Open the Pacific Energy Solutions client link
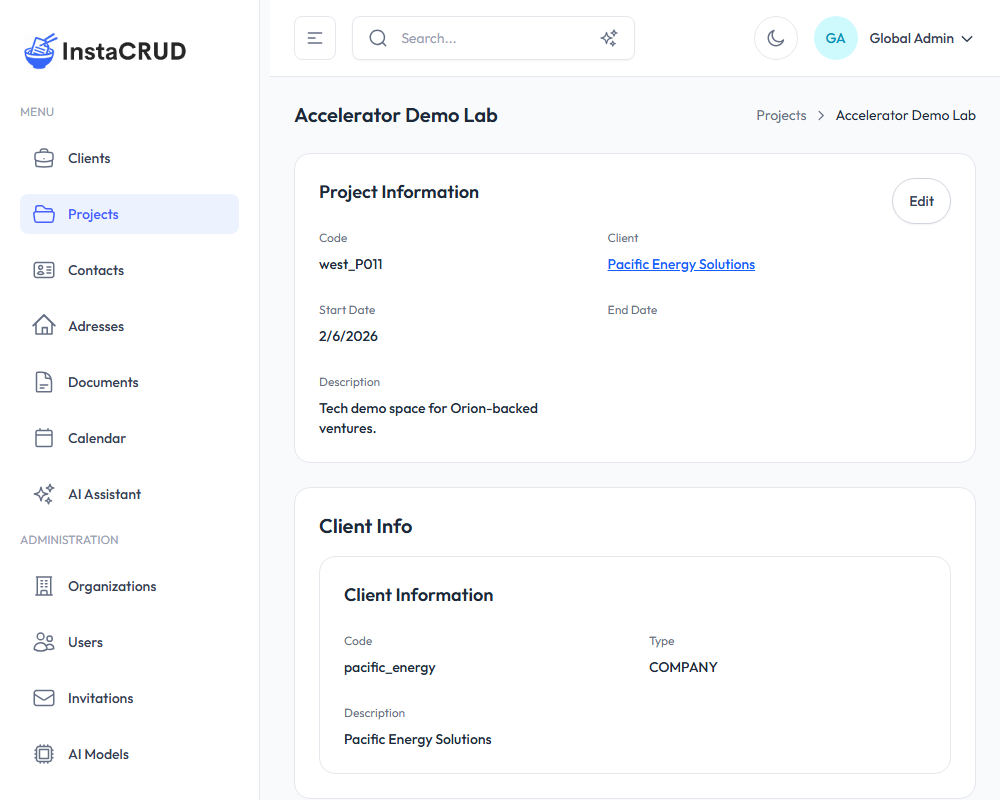The image size is (1000, 800). [x=681, y=265]
